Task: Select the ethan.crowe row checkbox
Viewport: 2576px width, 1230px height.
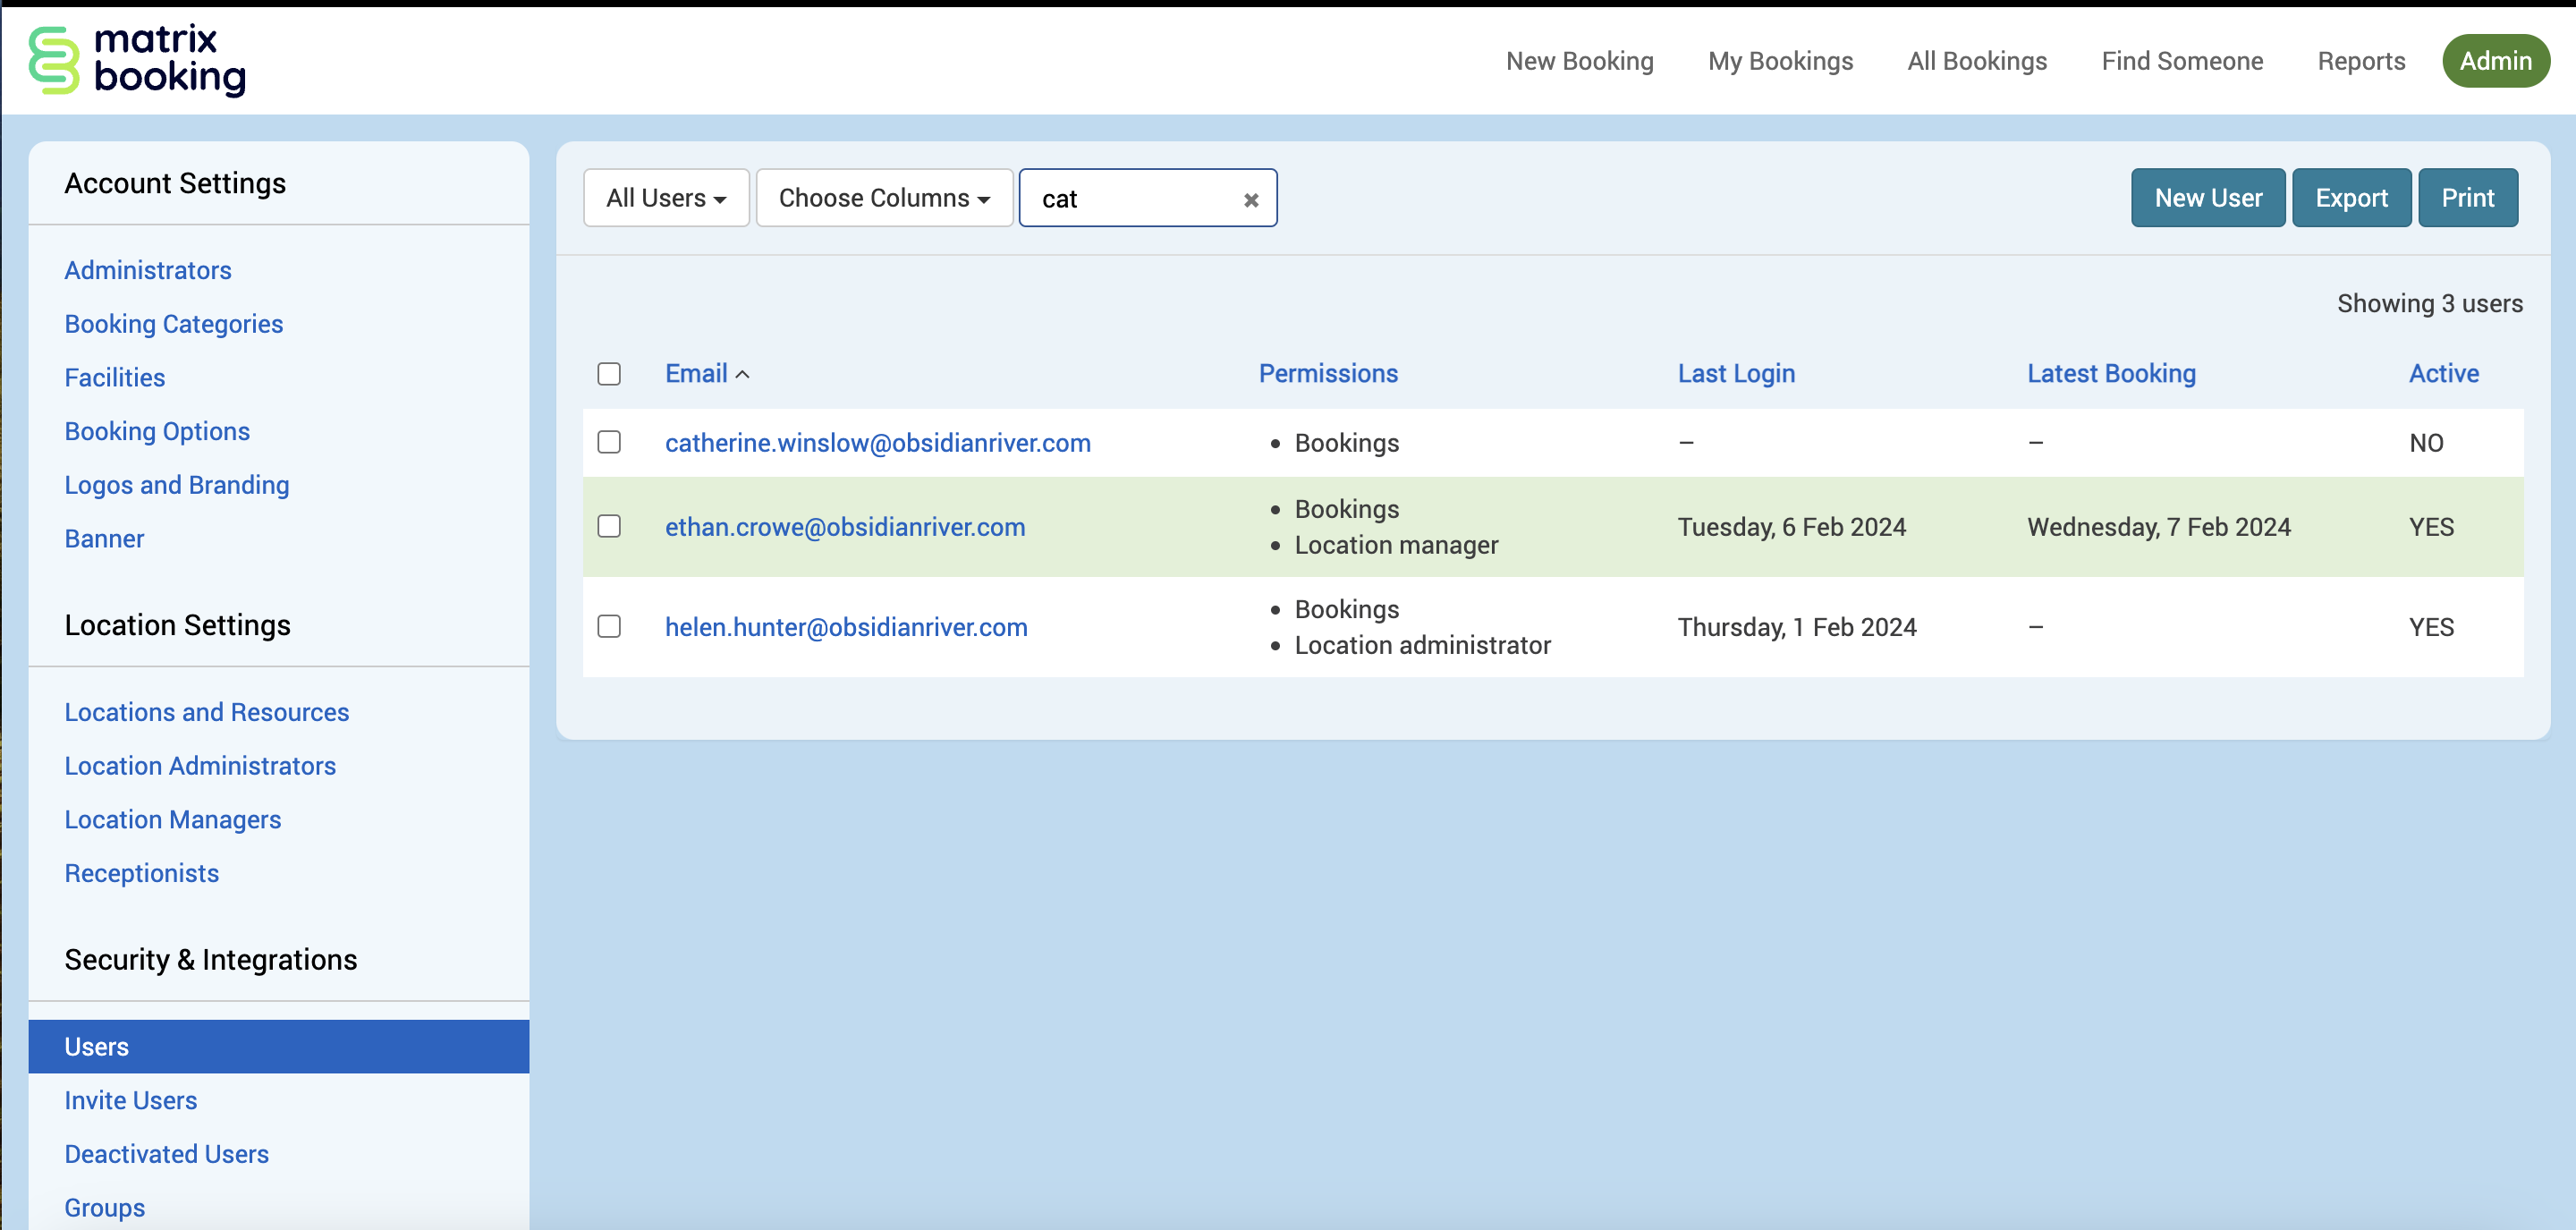Action: (x=609, y=526)
